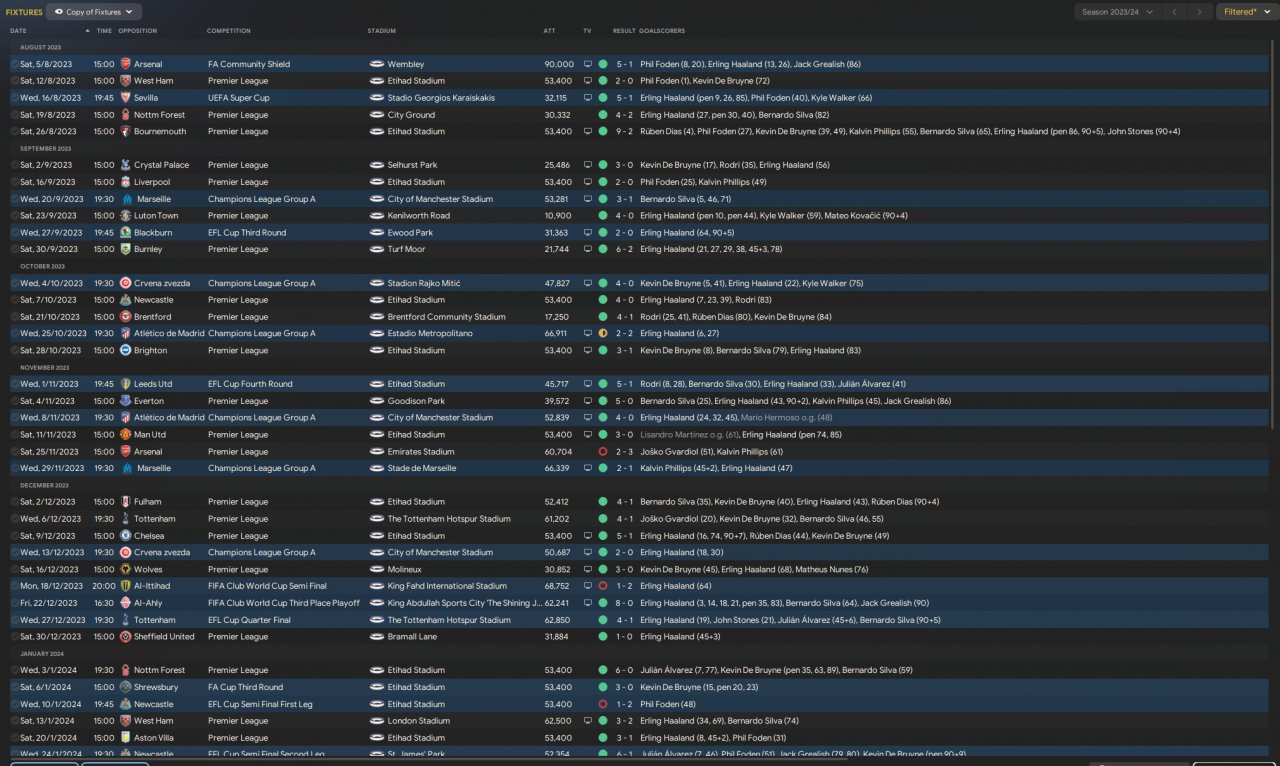Click the Brighton club badge
1280x766 pixels.
pos(125,350)
